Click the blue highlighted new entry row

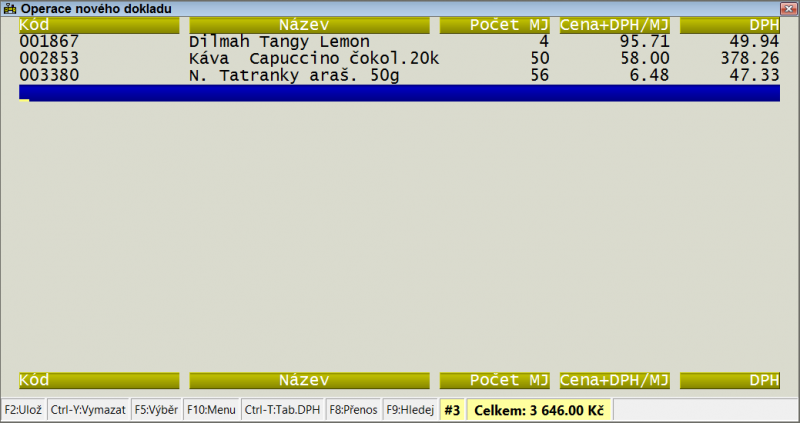[399, 93]
